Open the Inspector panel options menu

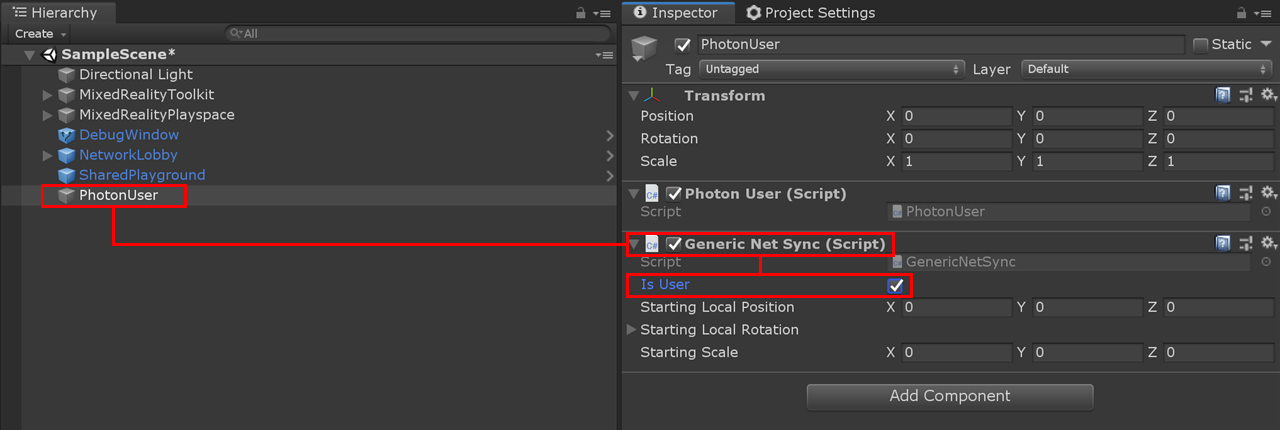coord(1262,13)
